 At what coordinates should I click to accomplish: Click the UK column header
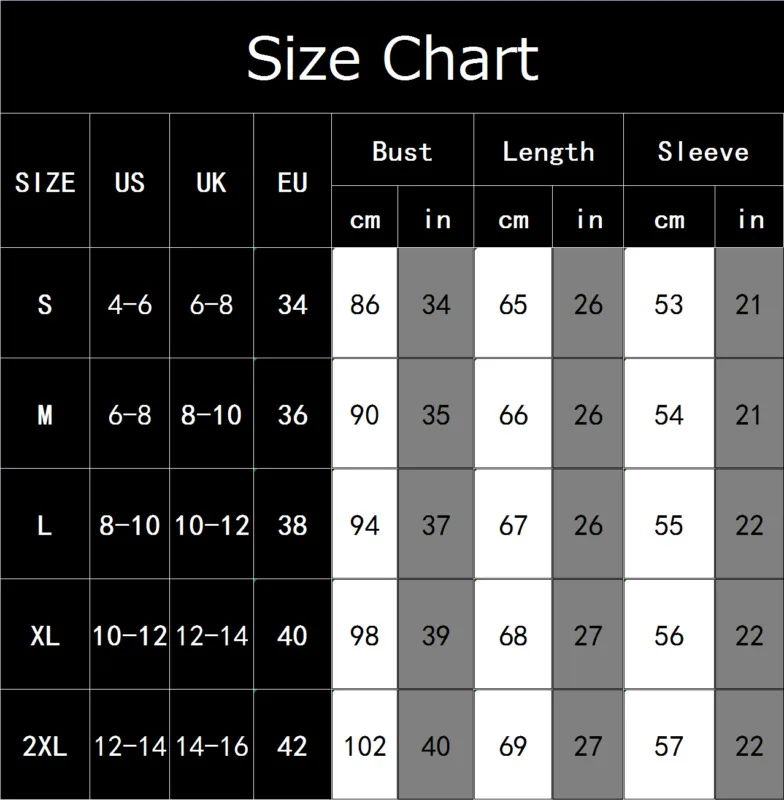tap(211, 181)
